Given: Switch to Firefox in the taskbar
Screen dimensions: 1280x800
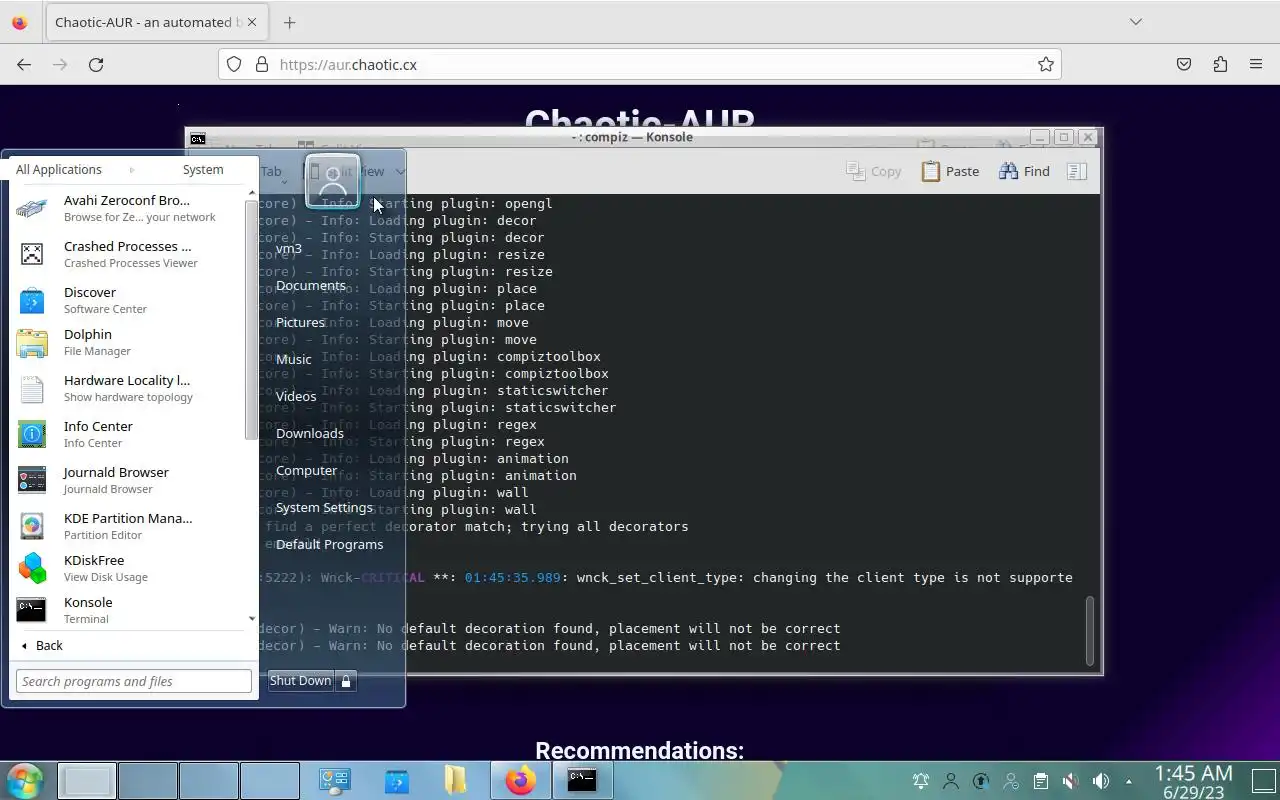Looking at the screenshot, I should click(x=519, y=781).
